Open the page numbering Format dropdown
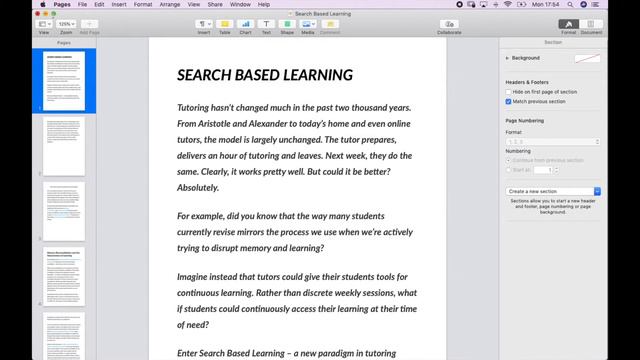This screenshot has width=640, height=360. pyautogui.click(x=553, y=142)
